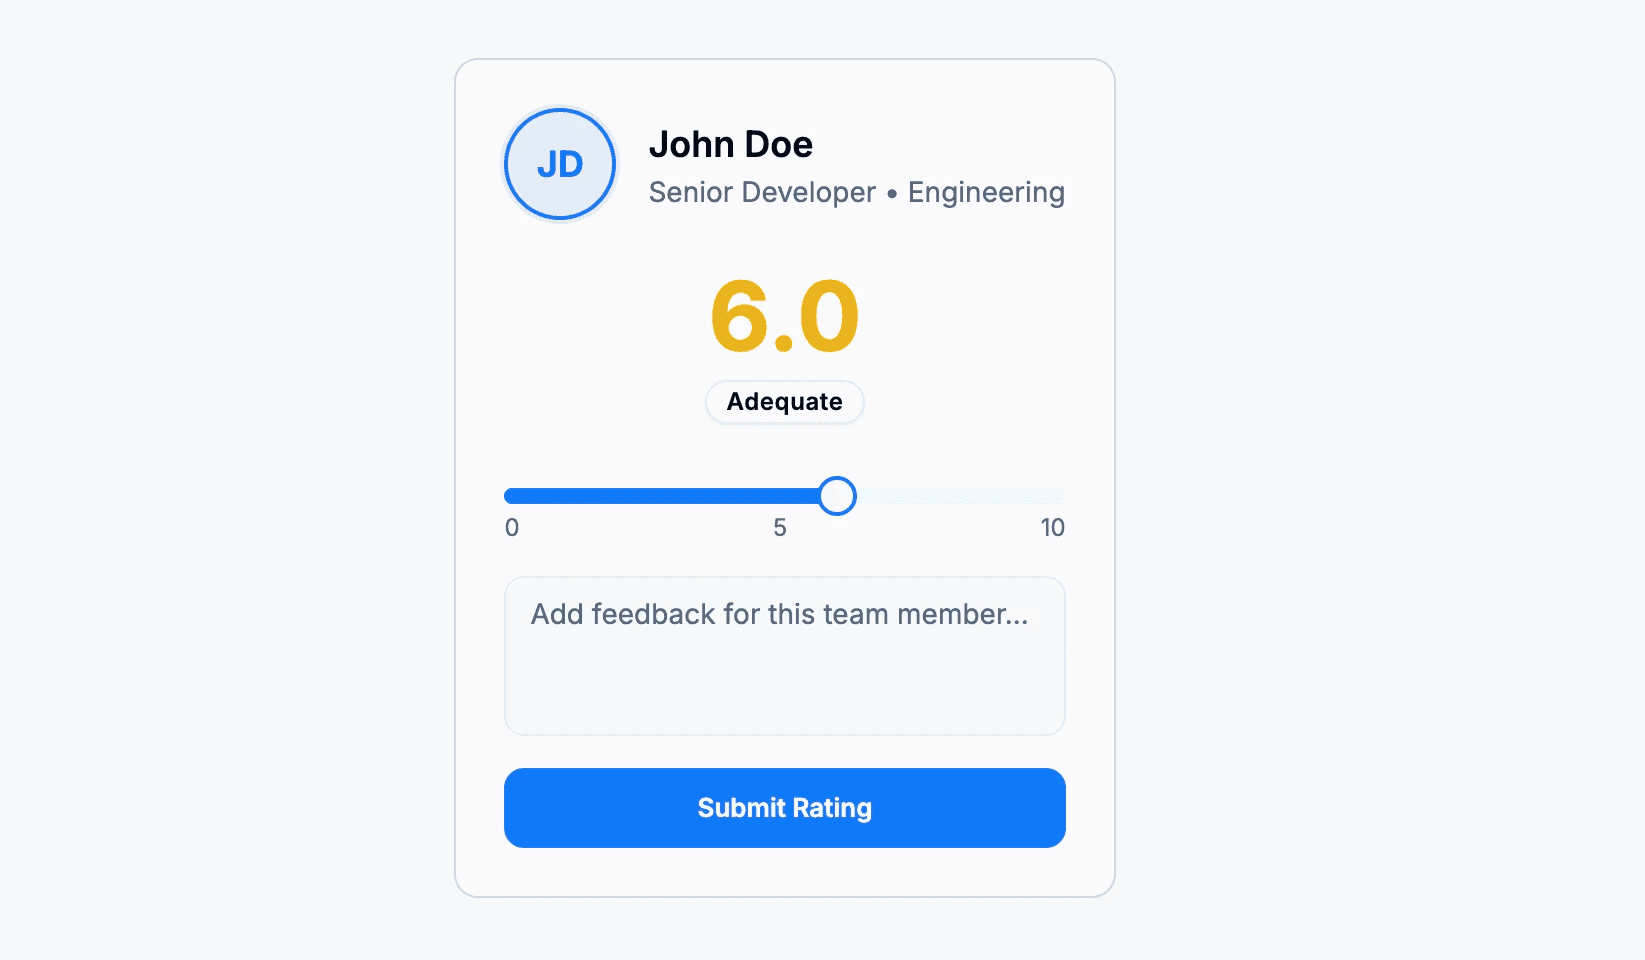1645x960 pixels.
Task: Focus the feedback text area
Action: pos(784,655)
